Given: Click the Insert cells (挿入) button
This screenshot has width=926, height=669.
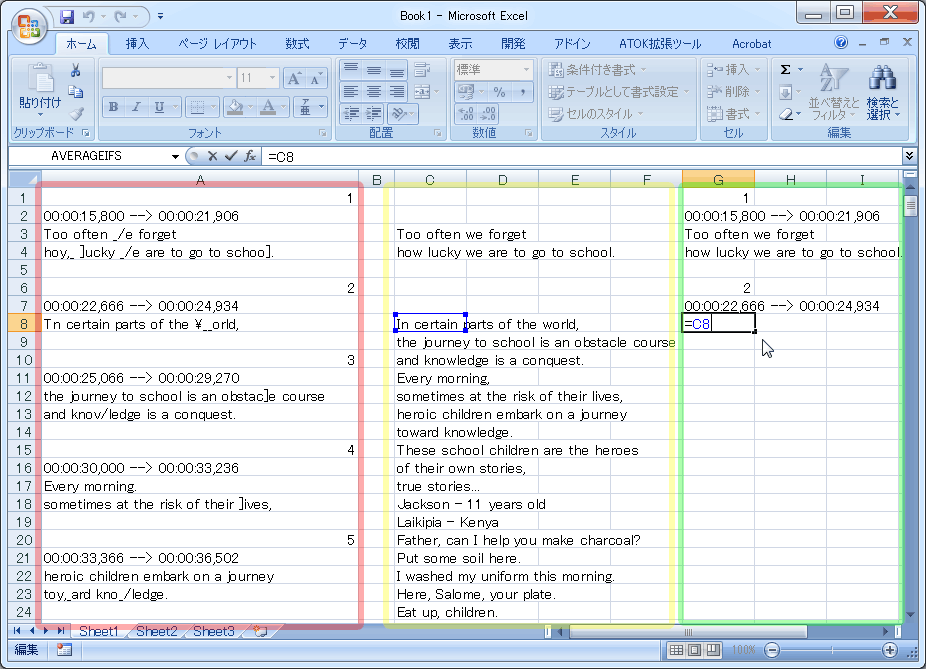Looking at the screenshot, I should pyautogui.click(x=734, y=70).
